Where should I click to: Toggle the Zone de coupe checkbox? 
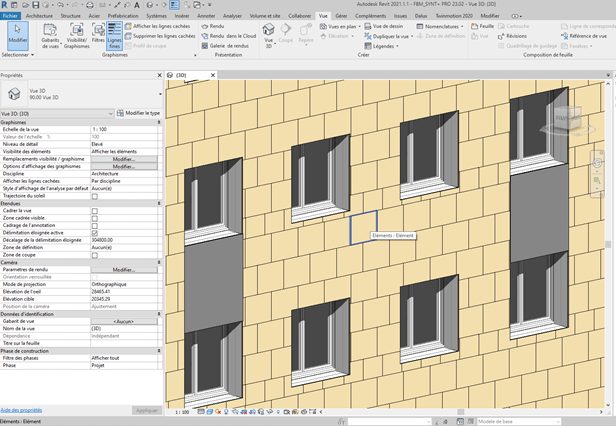pos(95,255)
